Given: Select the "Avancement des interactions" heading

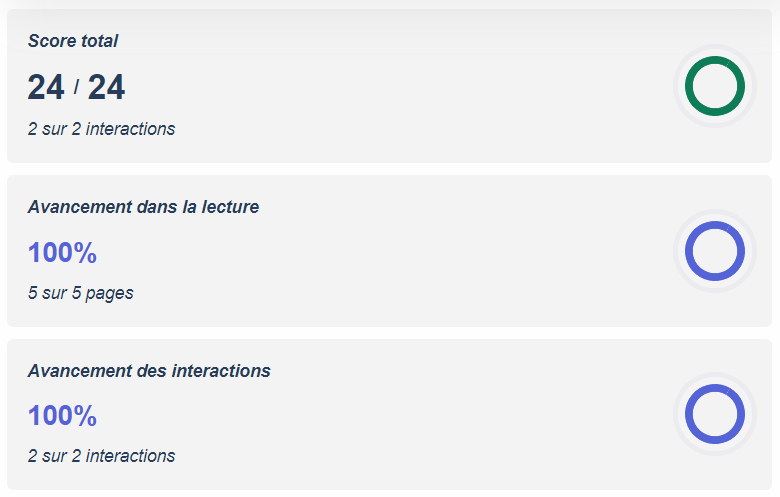Looking at the screenshot, I should tap(149, 371).
